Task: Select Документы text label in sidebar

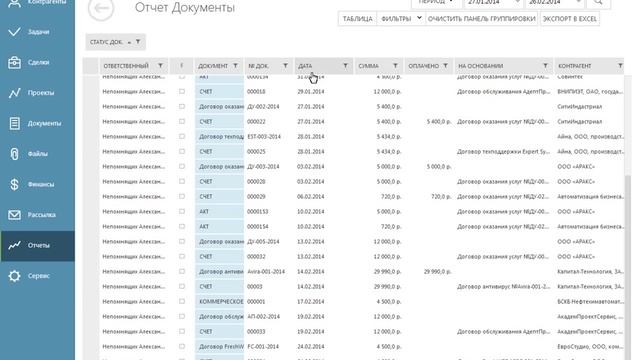Action: pos(44,123)
